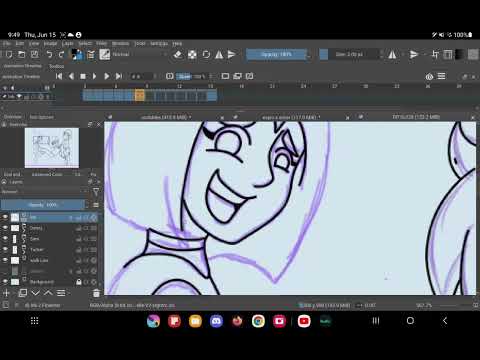480x360 pixels.
Task: Add a new layer
Action: [x=6, y=293]
